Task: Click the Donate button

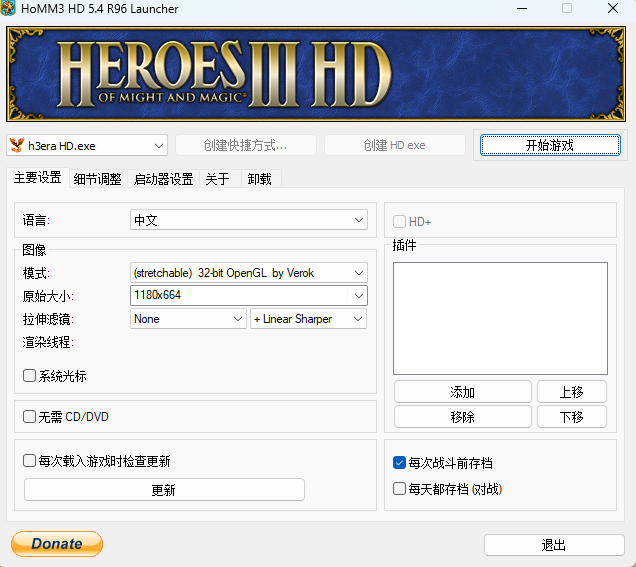Action: coord(57,544)
